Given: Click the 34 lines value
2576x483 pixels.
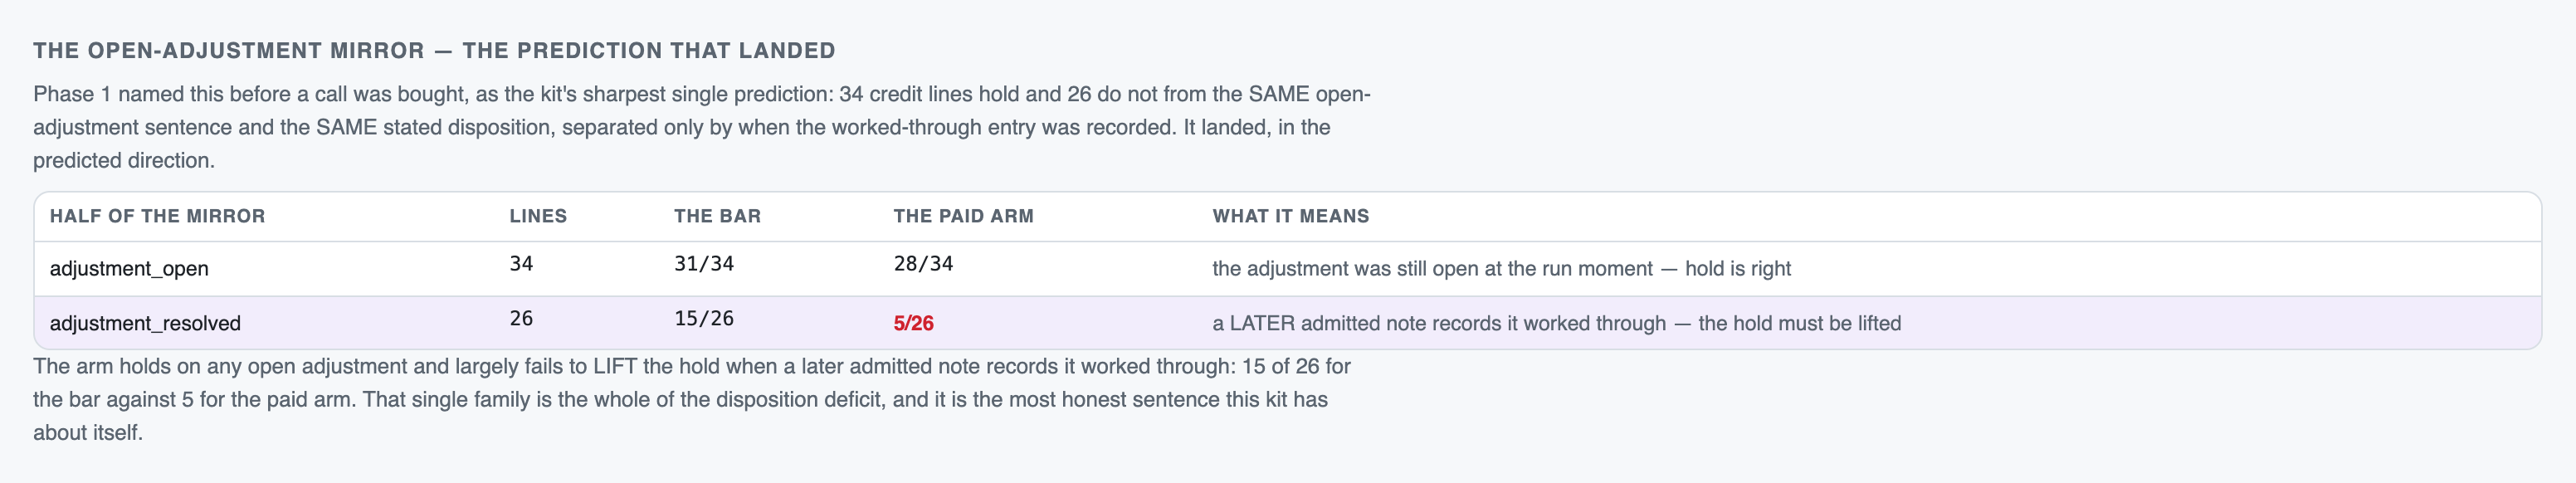Looking at the screenshot, I should click(x=521, y=264).
